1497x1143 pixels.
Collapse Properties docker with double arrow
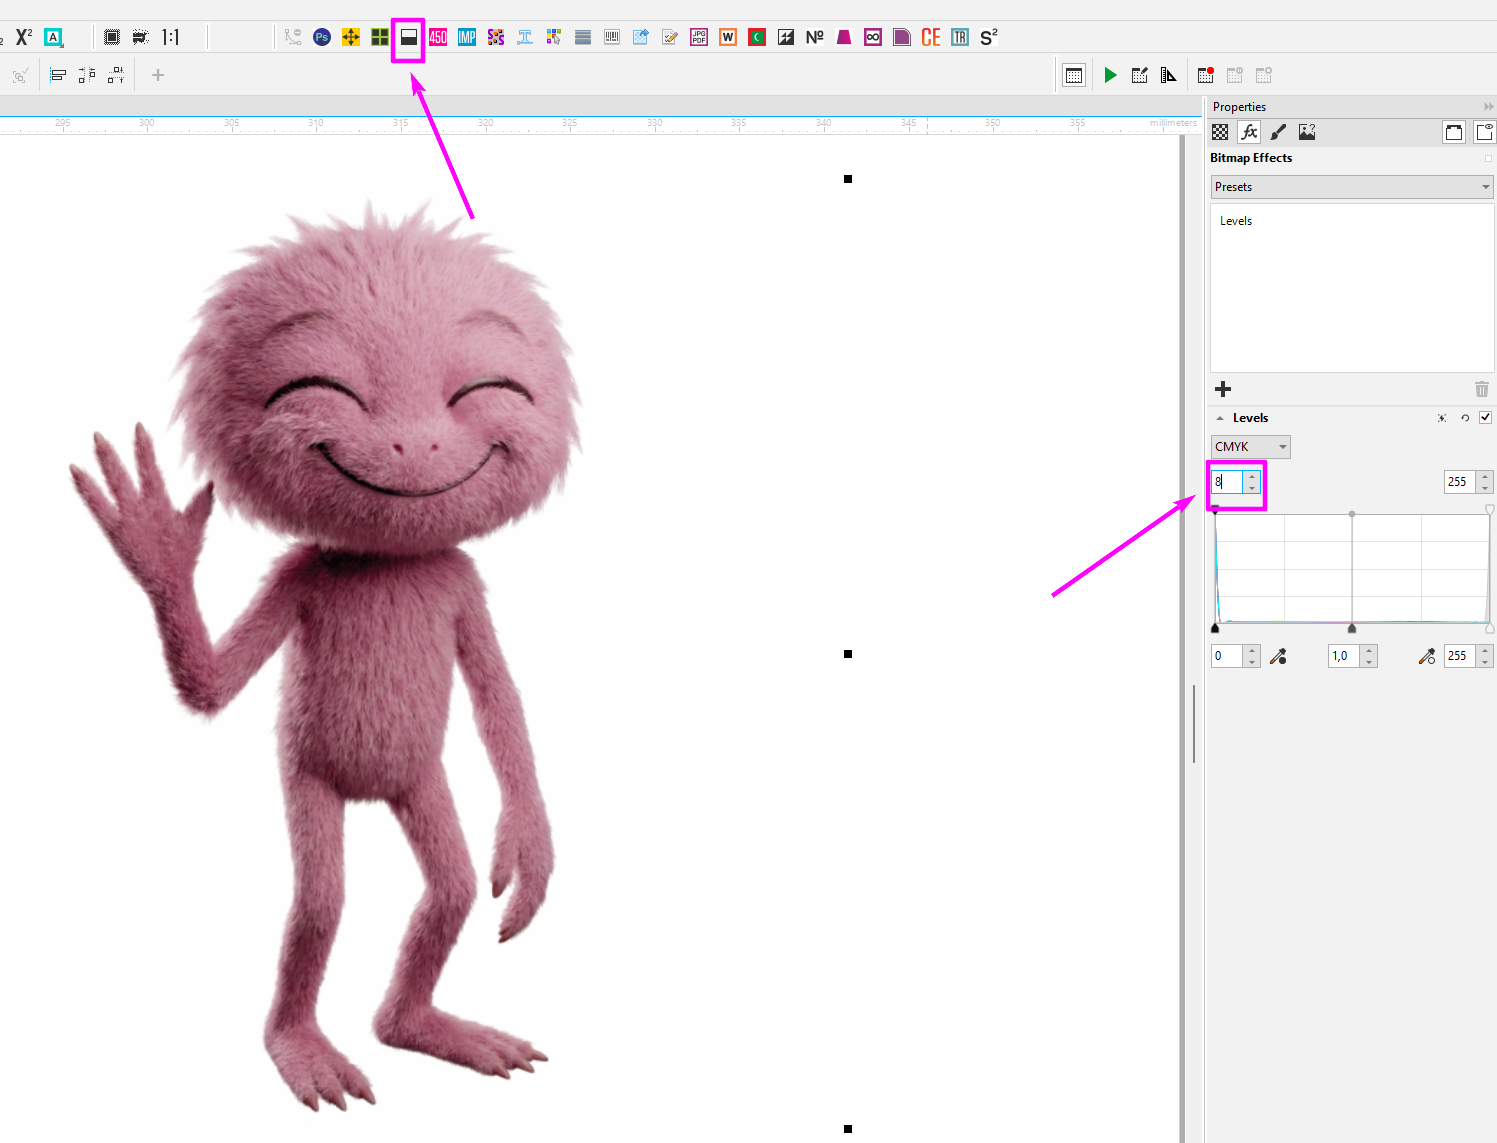(1488, 107)
